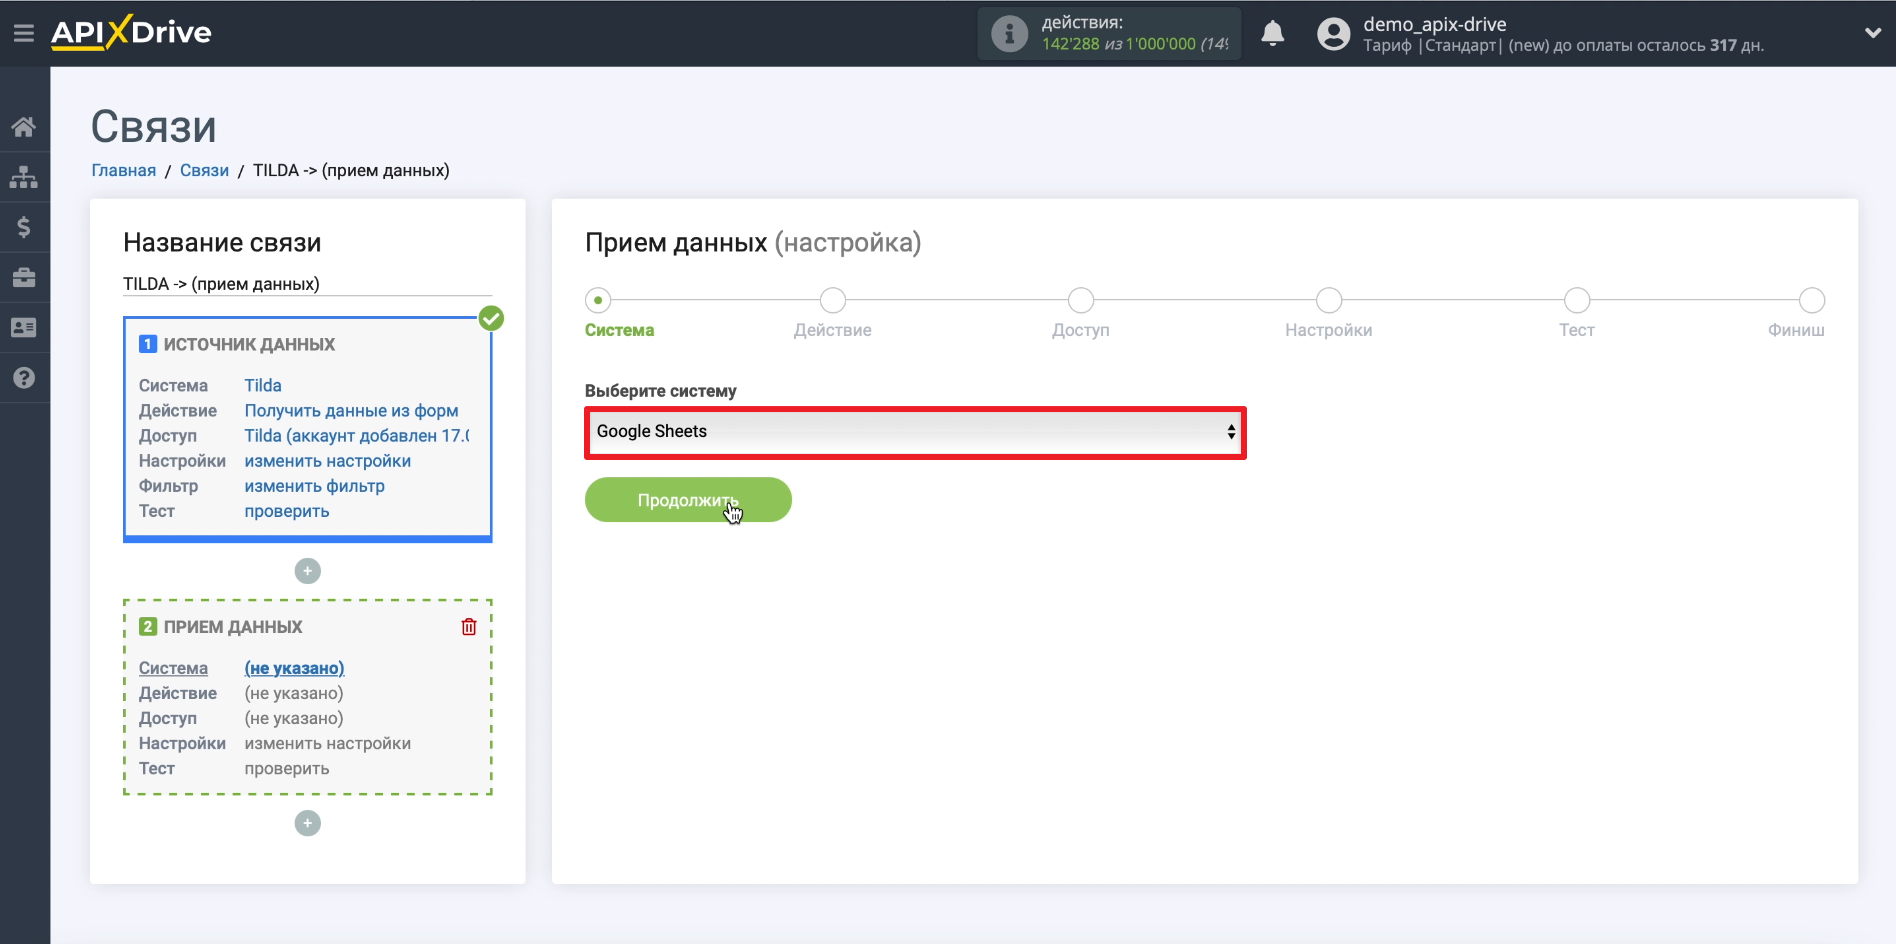The height and width of the screenshot is (944, 1896).
Task: Open the briefcase icon in the sidebar
Action: (24, 277)
